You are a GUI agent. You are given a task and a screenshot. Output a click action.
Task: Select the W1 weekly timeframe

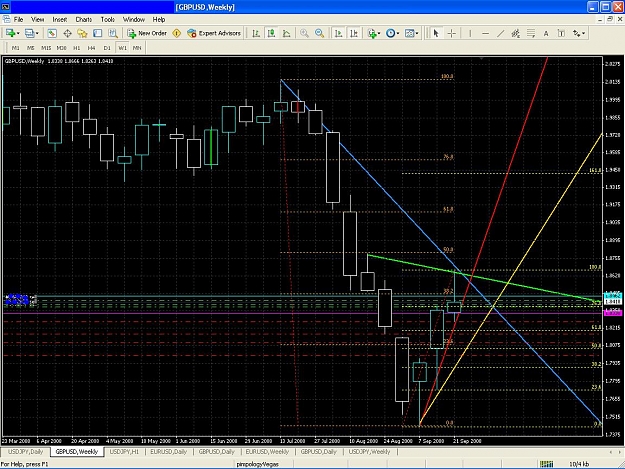tap(122, 48)
